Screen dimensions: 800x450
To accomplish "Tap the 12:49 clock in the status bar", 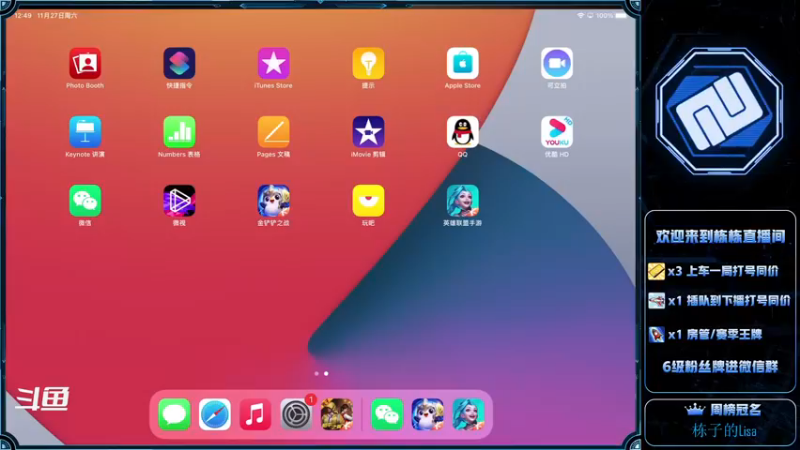I will point(23,16).
